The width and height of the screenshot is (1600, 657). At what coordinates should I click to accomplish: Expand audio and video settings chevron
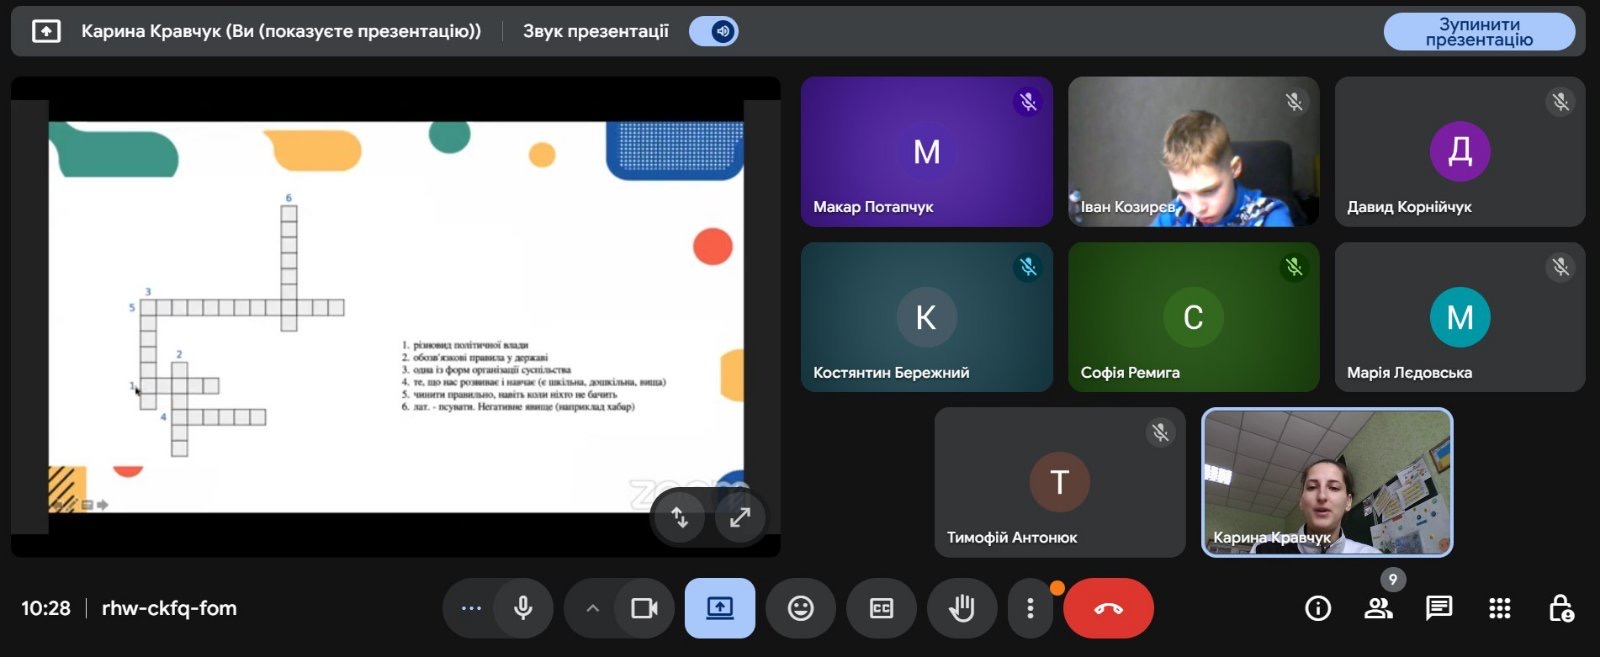pos(592,608)
